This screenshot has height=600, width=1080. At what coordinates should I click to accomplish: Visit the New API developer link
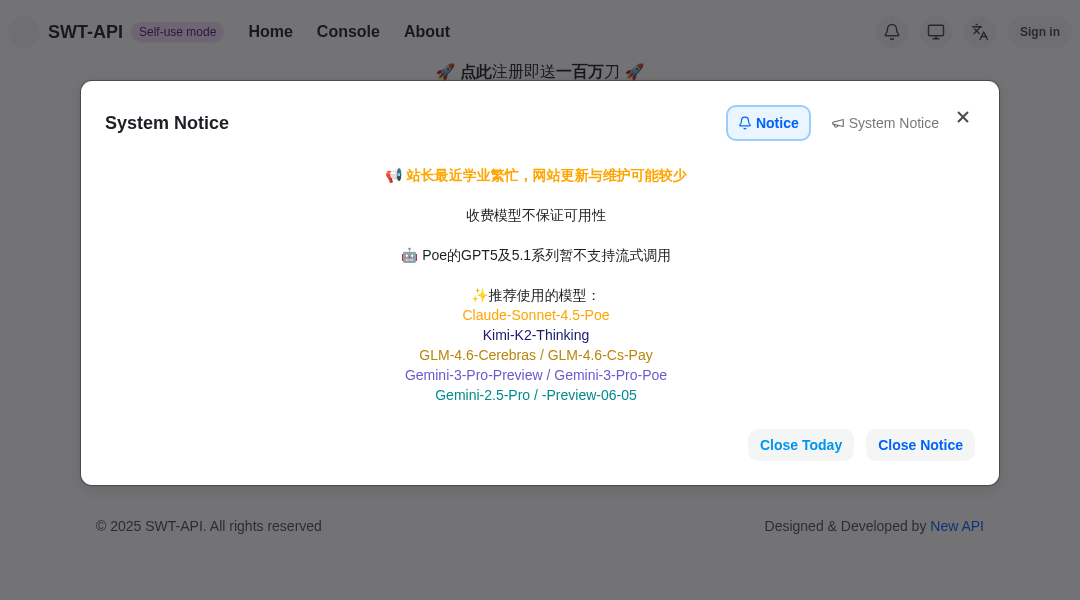coord(957,525)
